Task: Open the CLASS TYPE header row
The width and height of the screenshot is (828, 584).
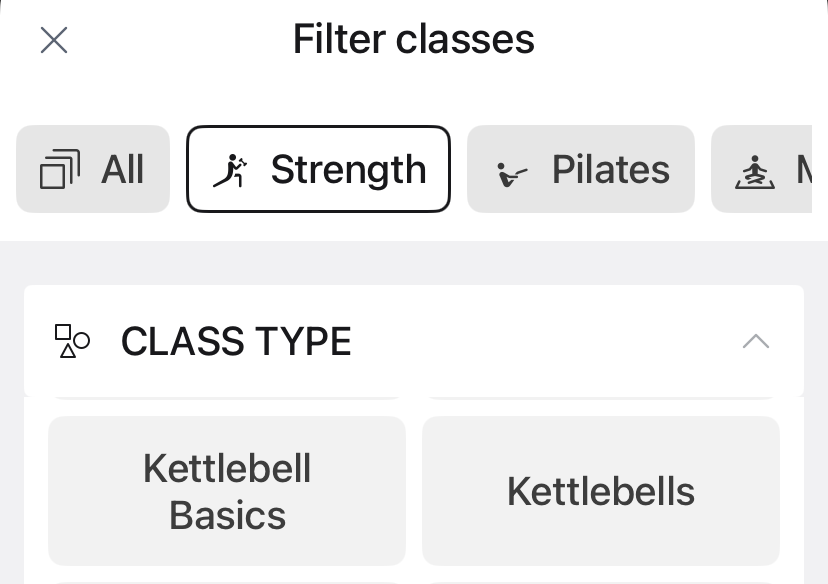Action: coord(414,341)
